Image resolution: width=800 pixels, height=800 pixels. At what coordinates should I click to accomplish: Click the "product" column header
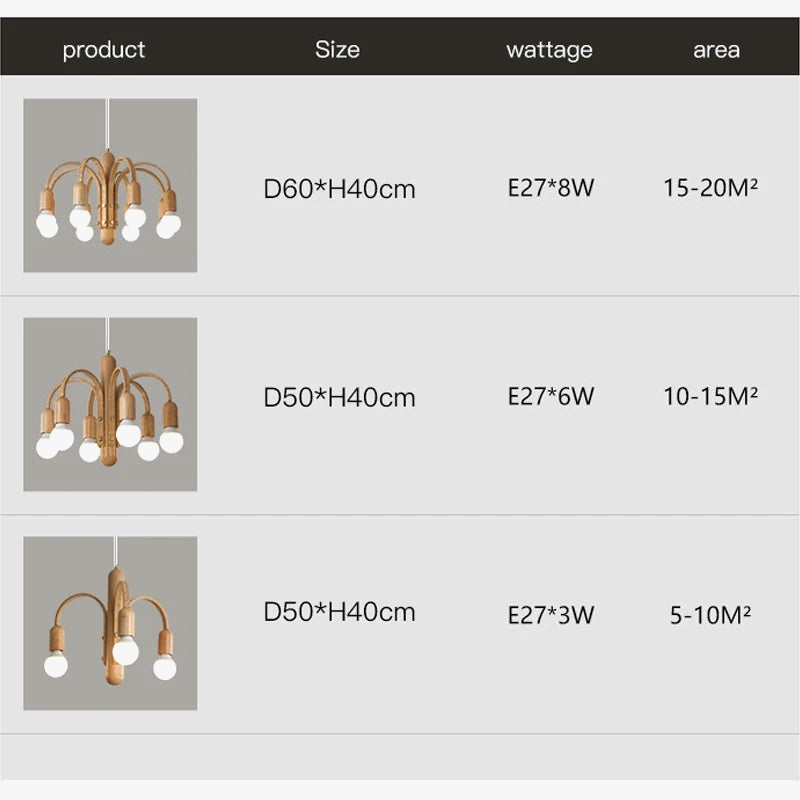104,49
